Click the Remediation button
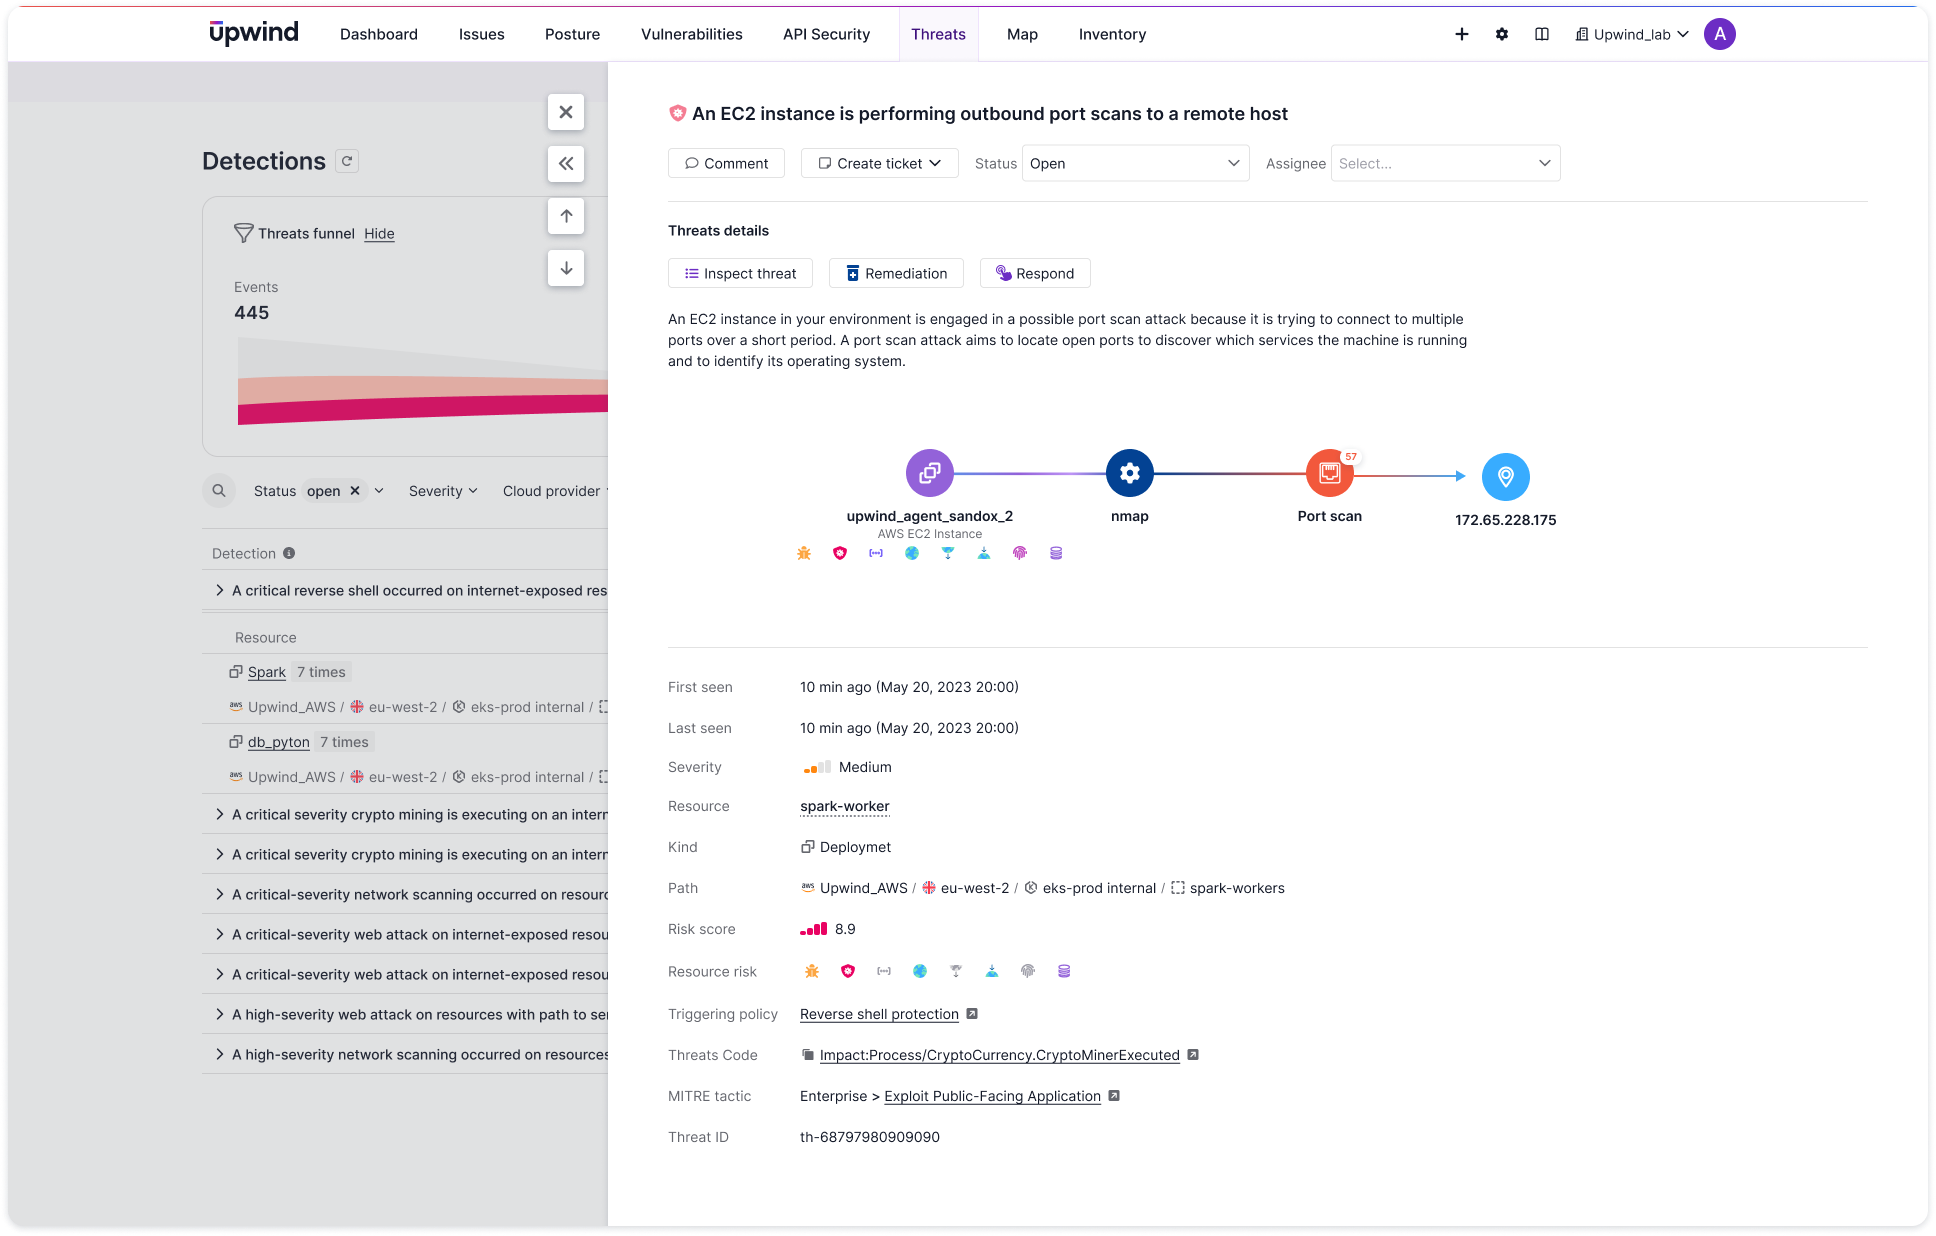 896,274
